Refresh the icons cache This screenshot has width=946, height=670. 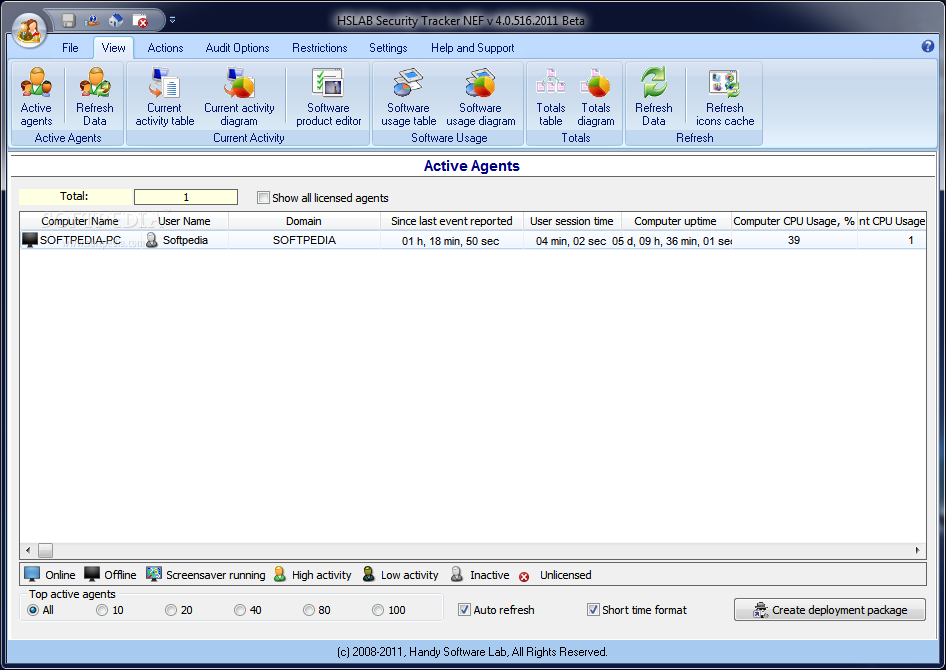coord(725,96)
